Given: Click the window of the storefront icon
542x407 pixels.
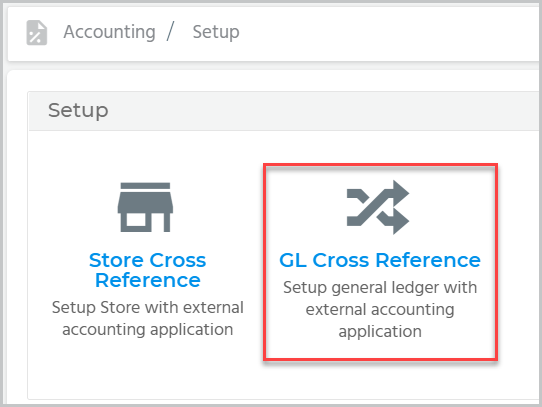Looking at the screenshot, I should 136,220.
